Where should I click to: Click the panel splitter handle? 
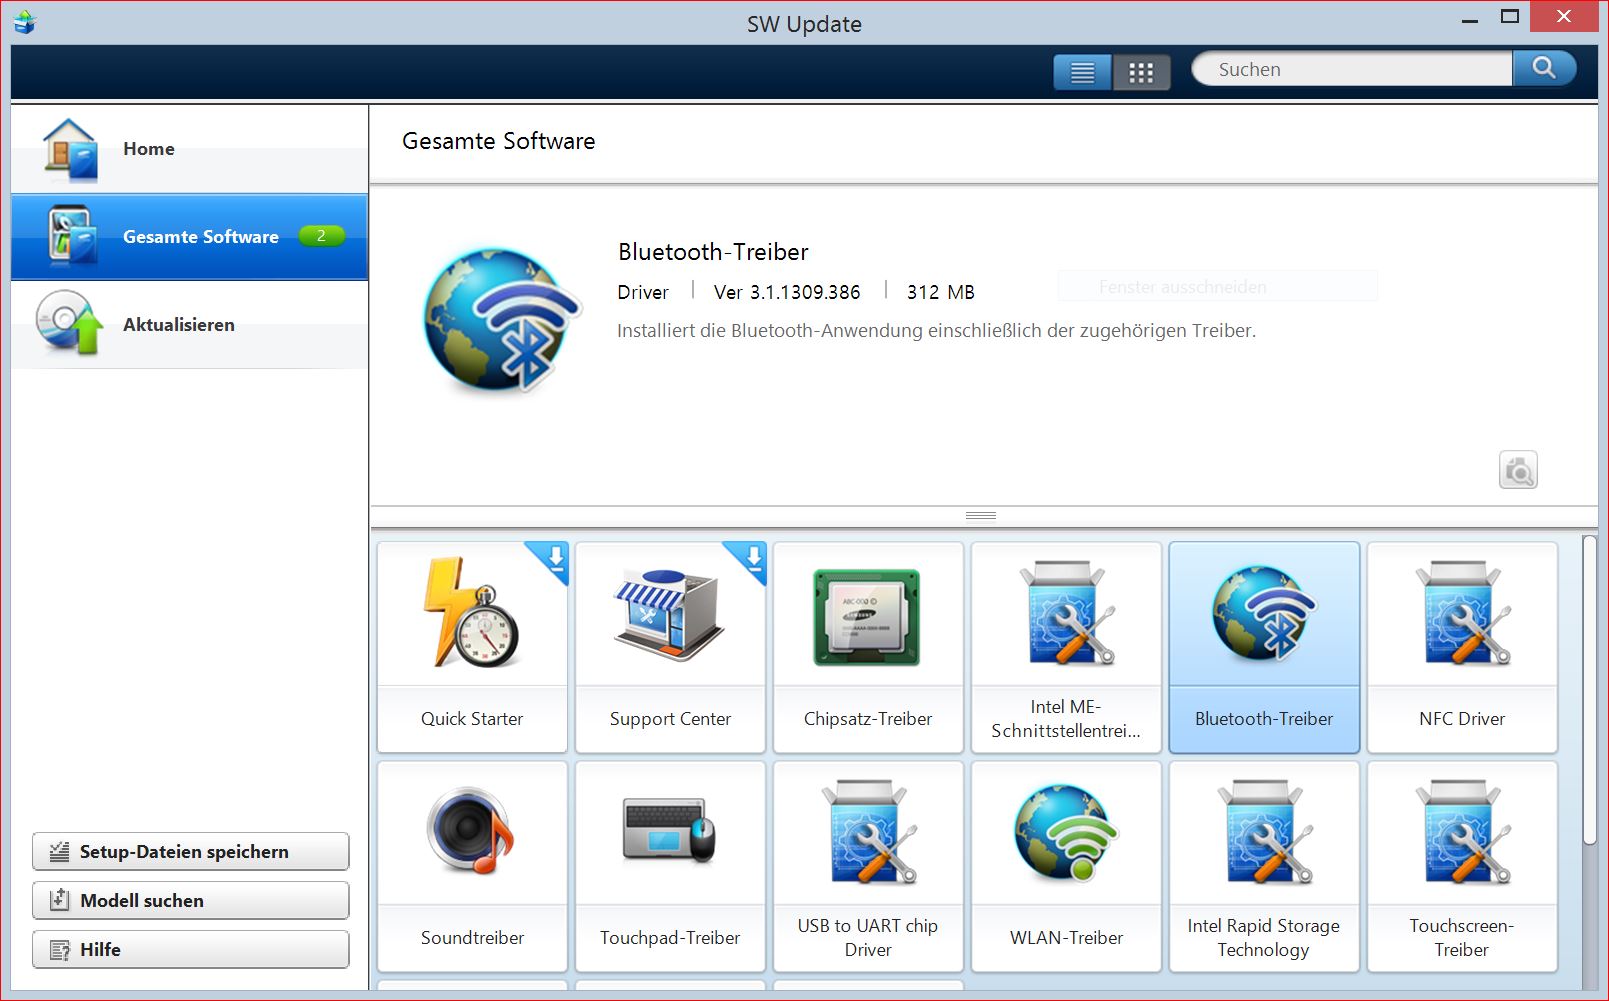point(981,515)
